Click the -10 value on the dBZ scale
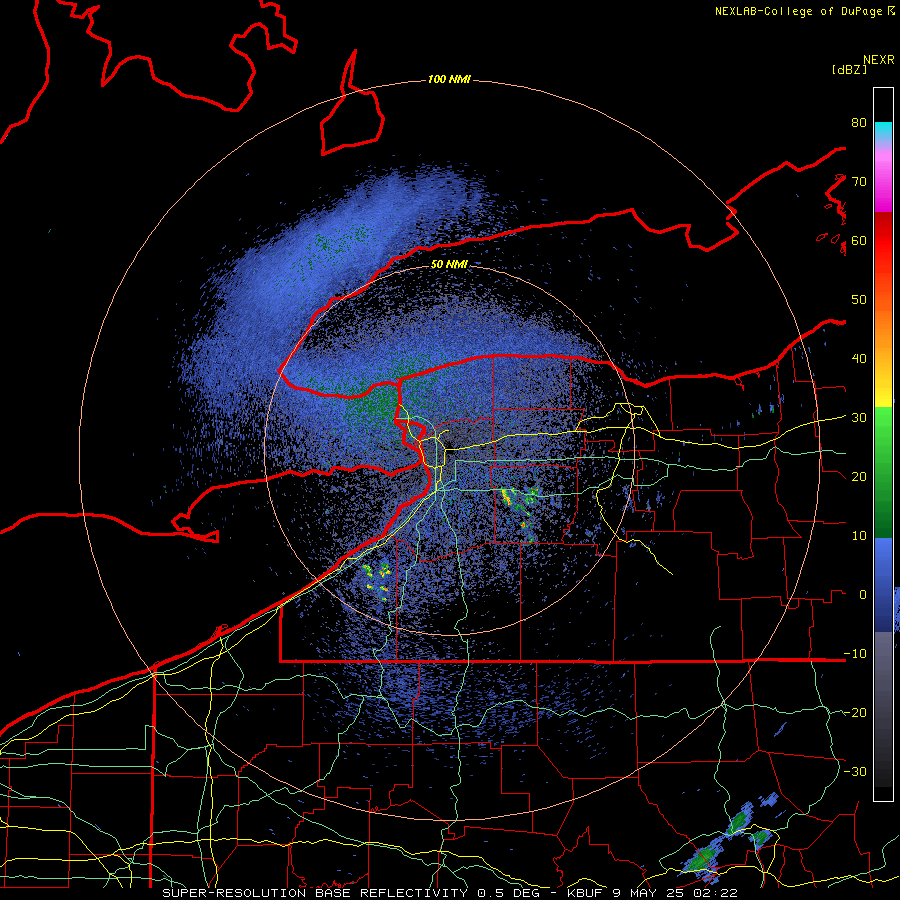The height and width of the screenshot is (900, 900). (855, 654)
